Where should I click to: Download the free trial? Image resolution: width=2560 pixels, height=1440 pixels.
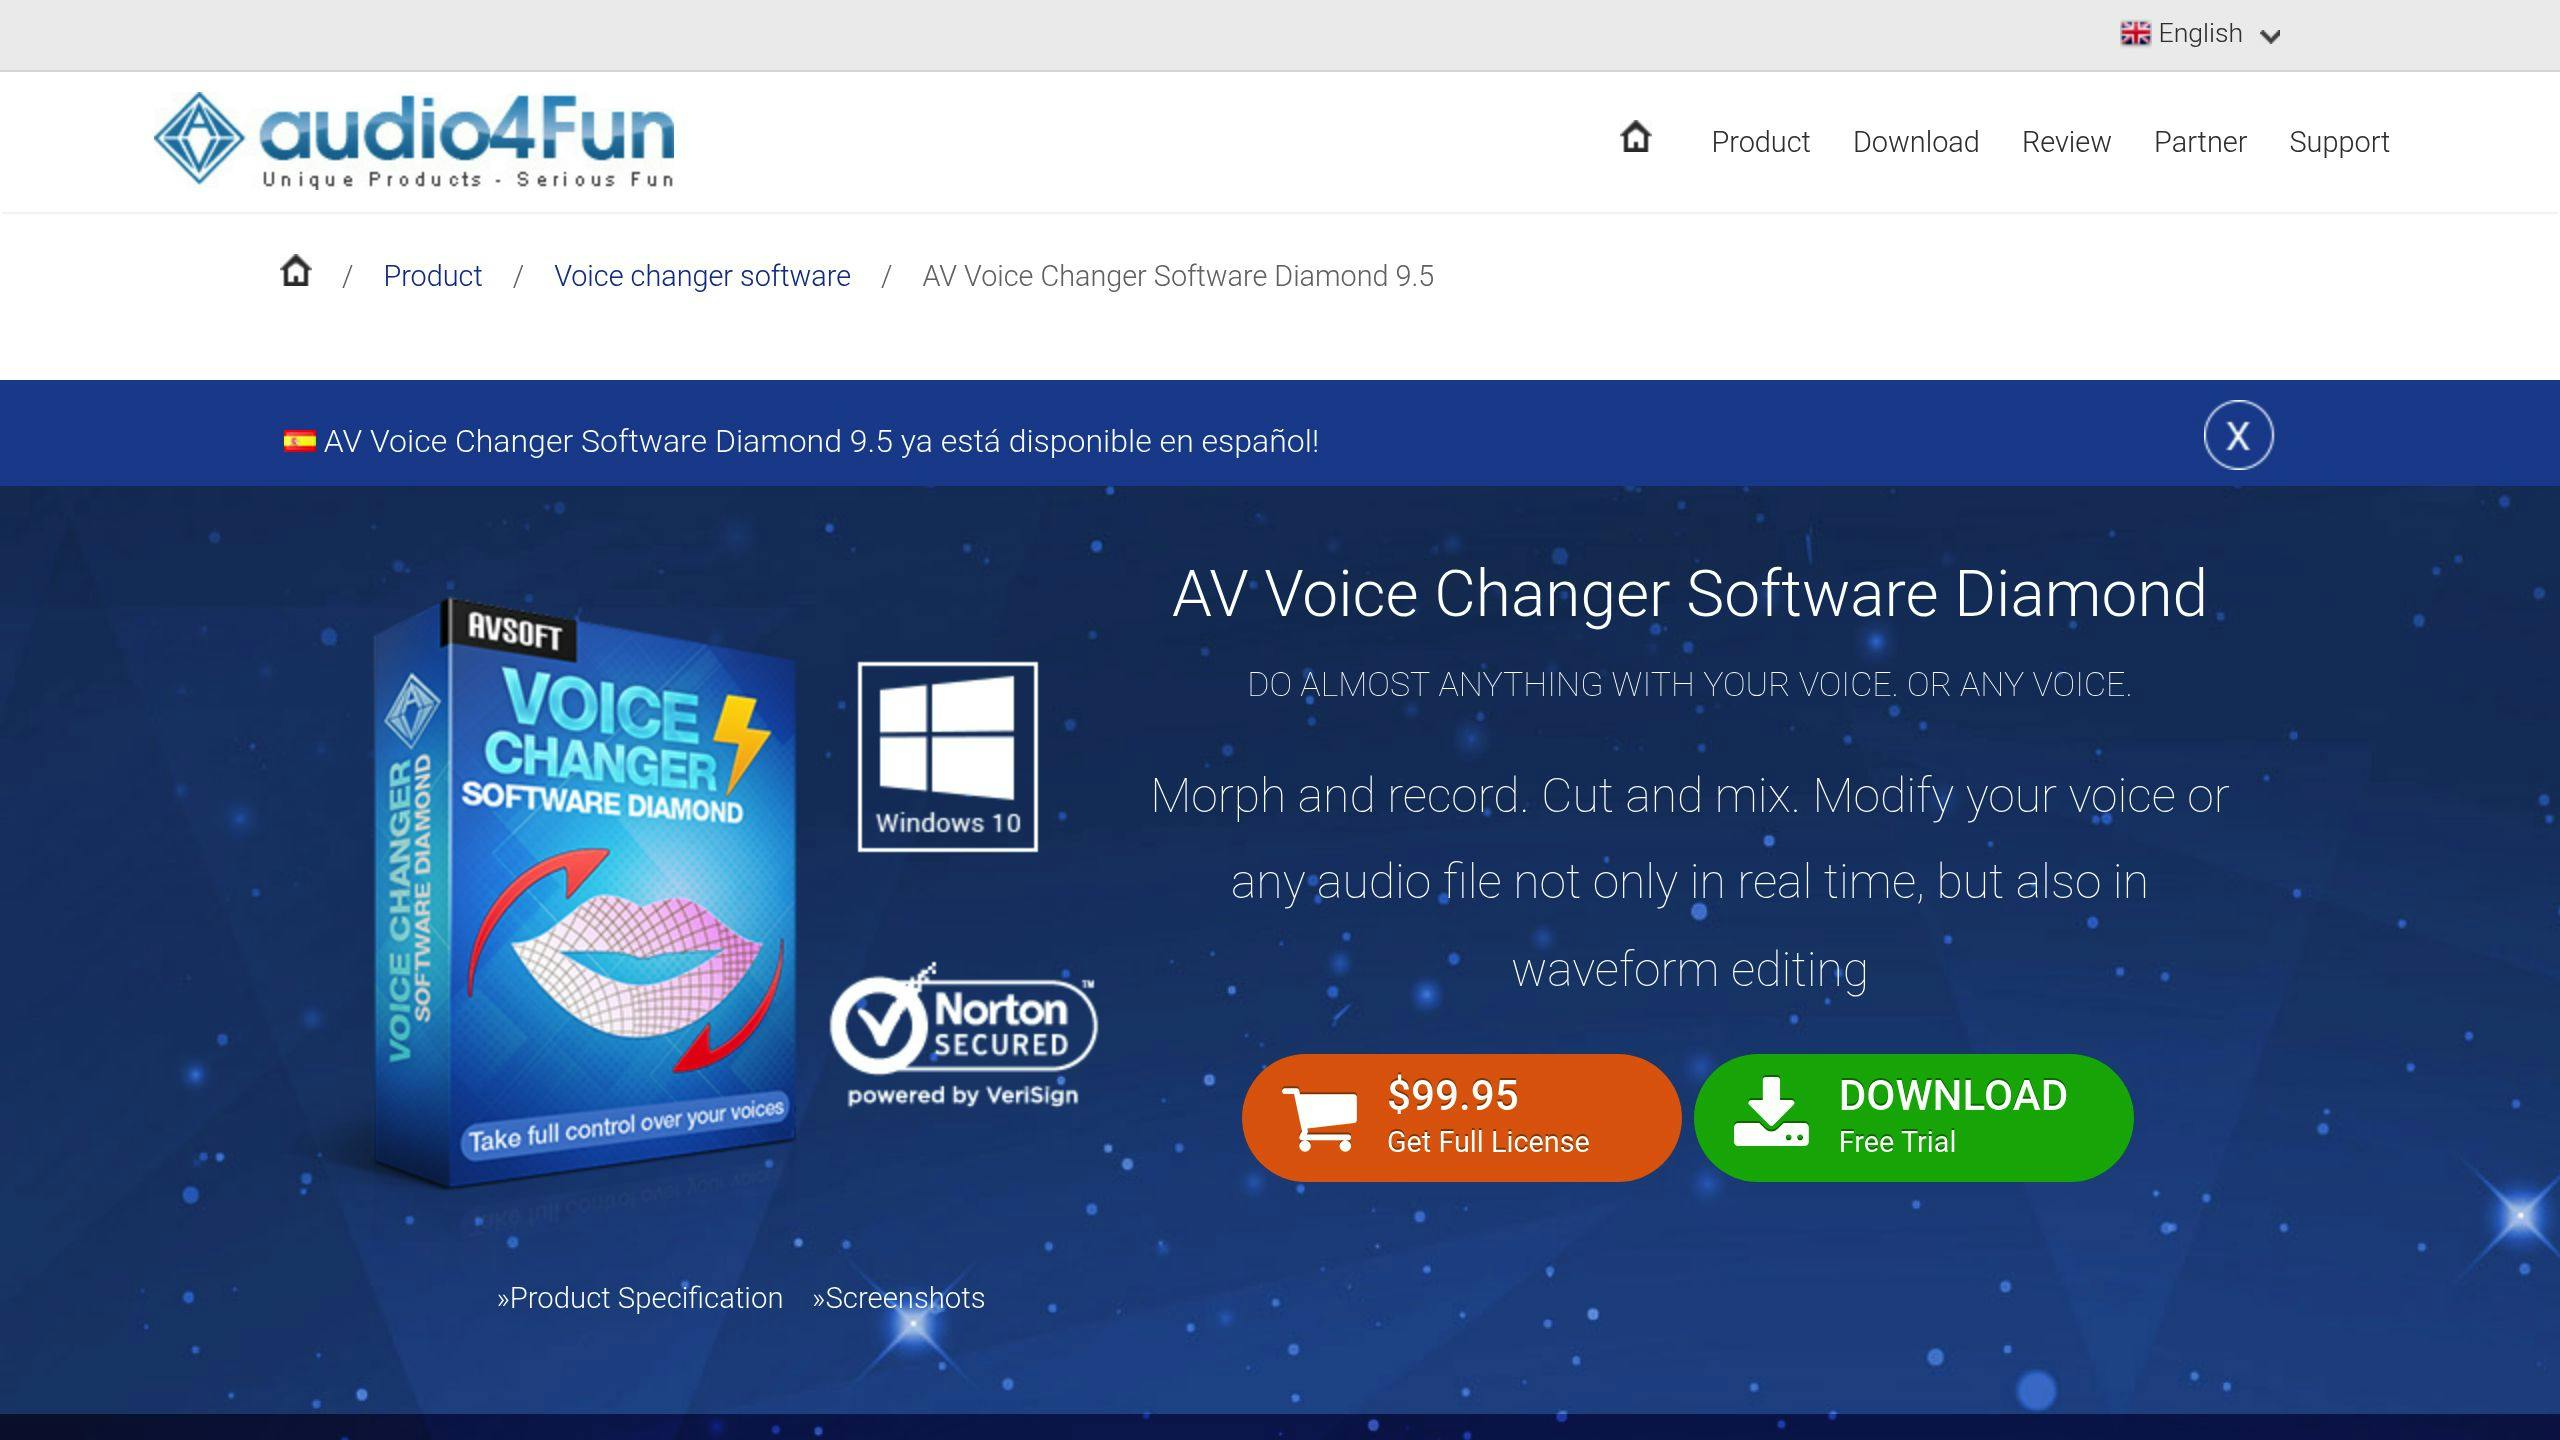[x=1913, y=1117]
